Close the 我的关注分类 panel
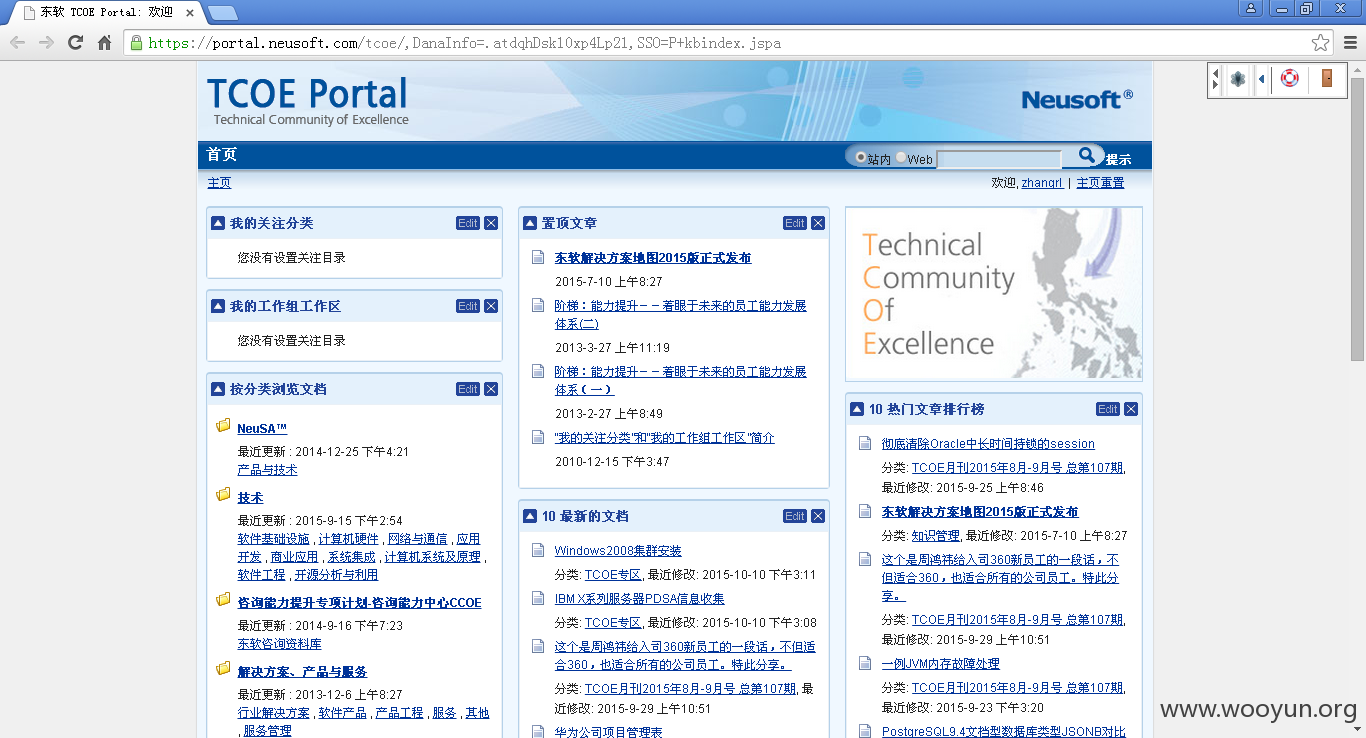 [491, 223]
